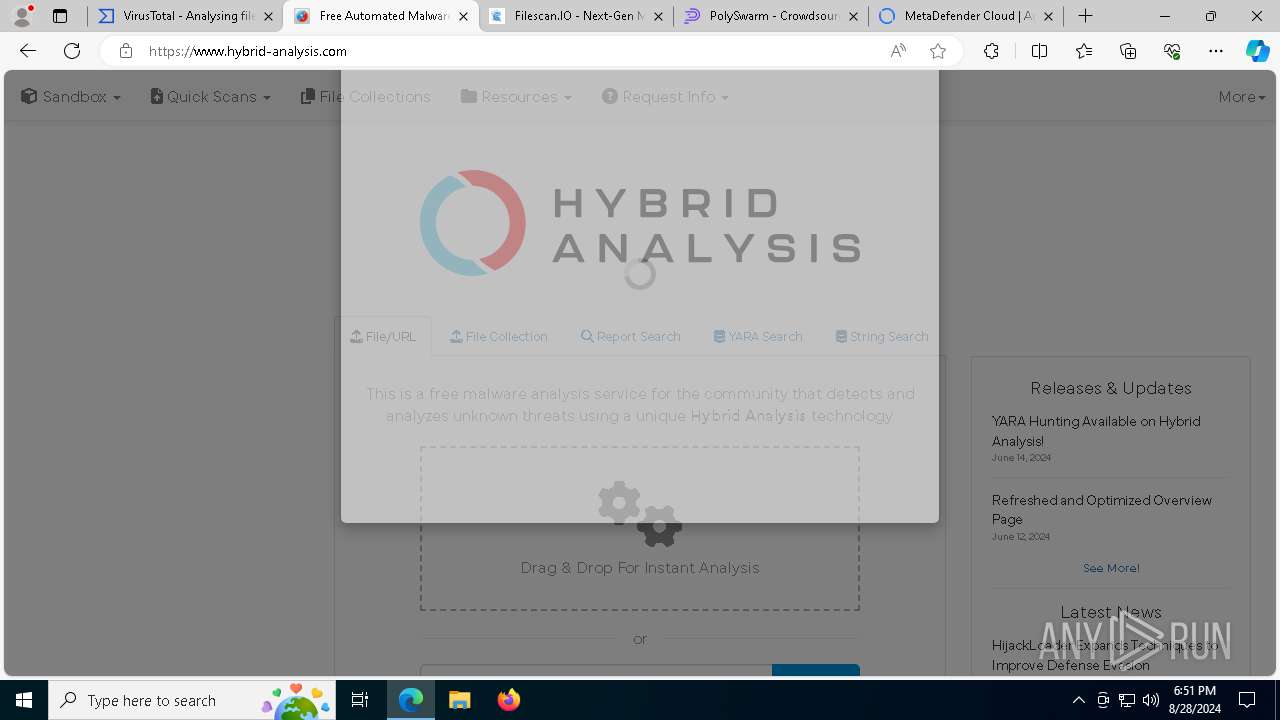Open a new browser tab
Screen dimensions: 1280x720
point(1085,16)
